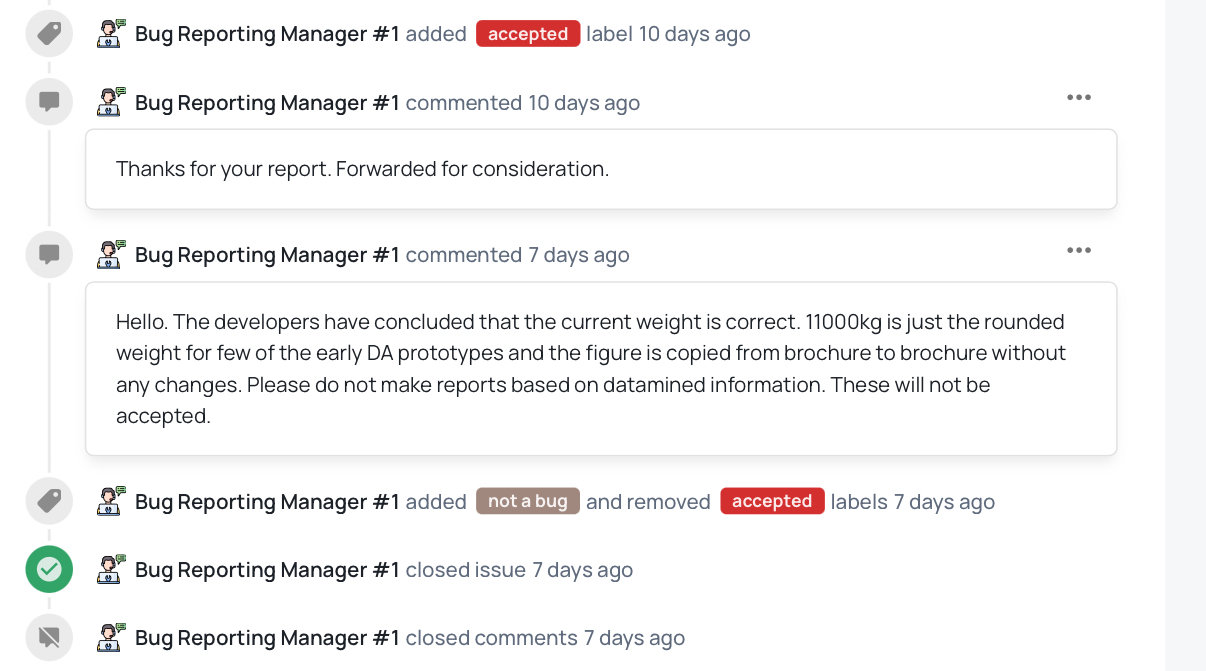Click the author name on the 7 days ago comment

pos(267,255)
